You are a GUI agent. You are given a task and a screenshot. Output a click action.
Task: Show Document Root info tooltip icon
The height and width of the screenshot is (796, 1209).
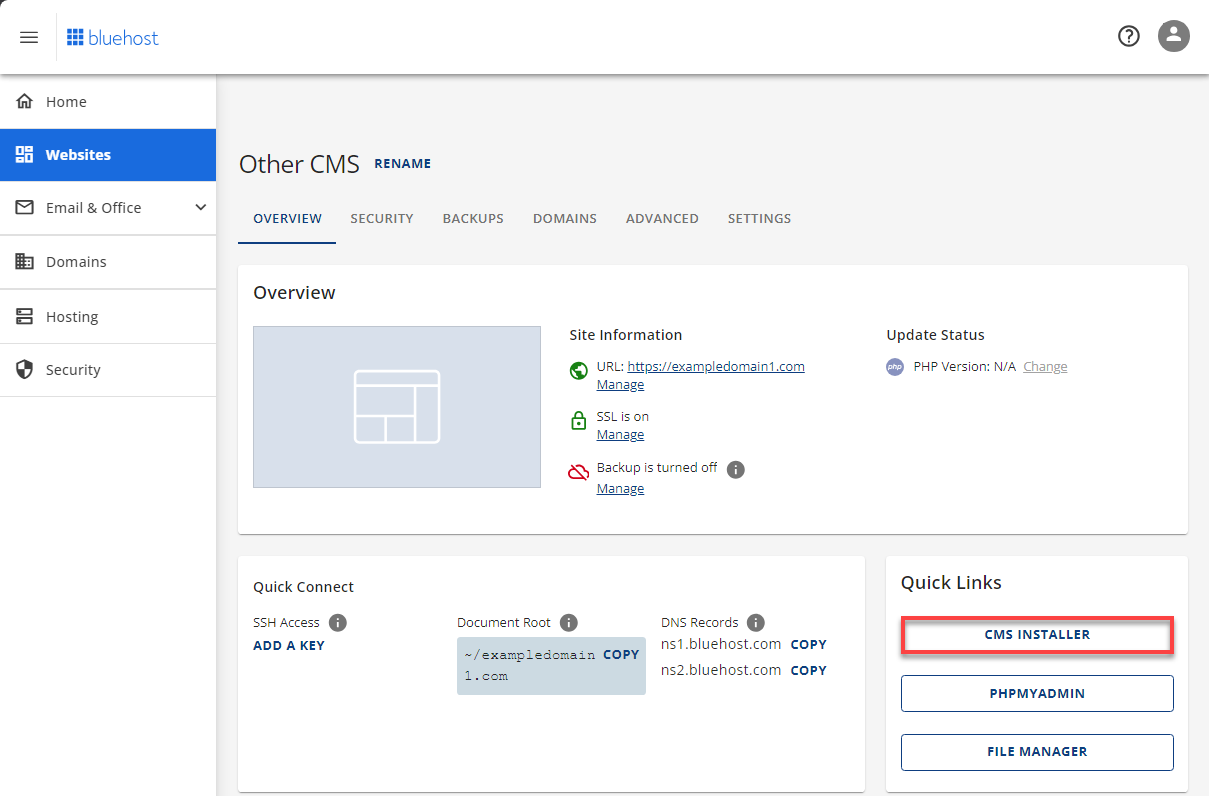(x=569, y=622)
